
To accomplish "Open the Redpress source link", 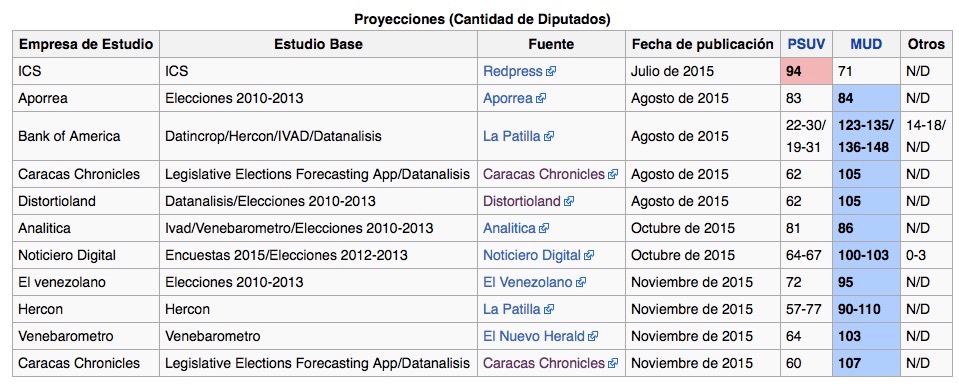I will tap(513, 72).
